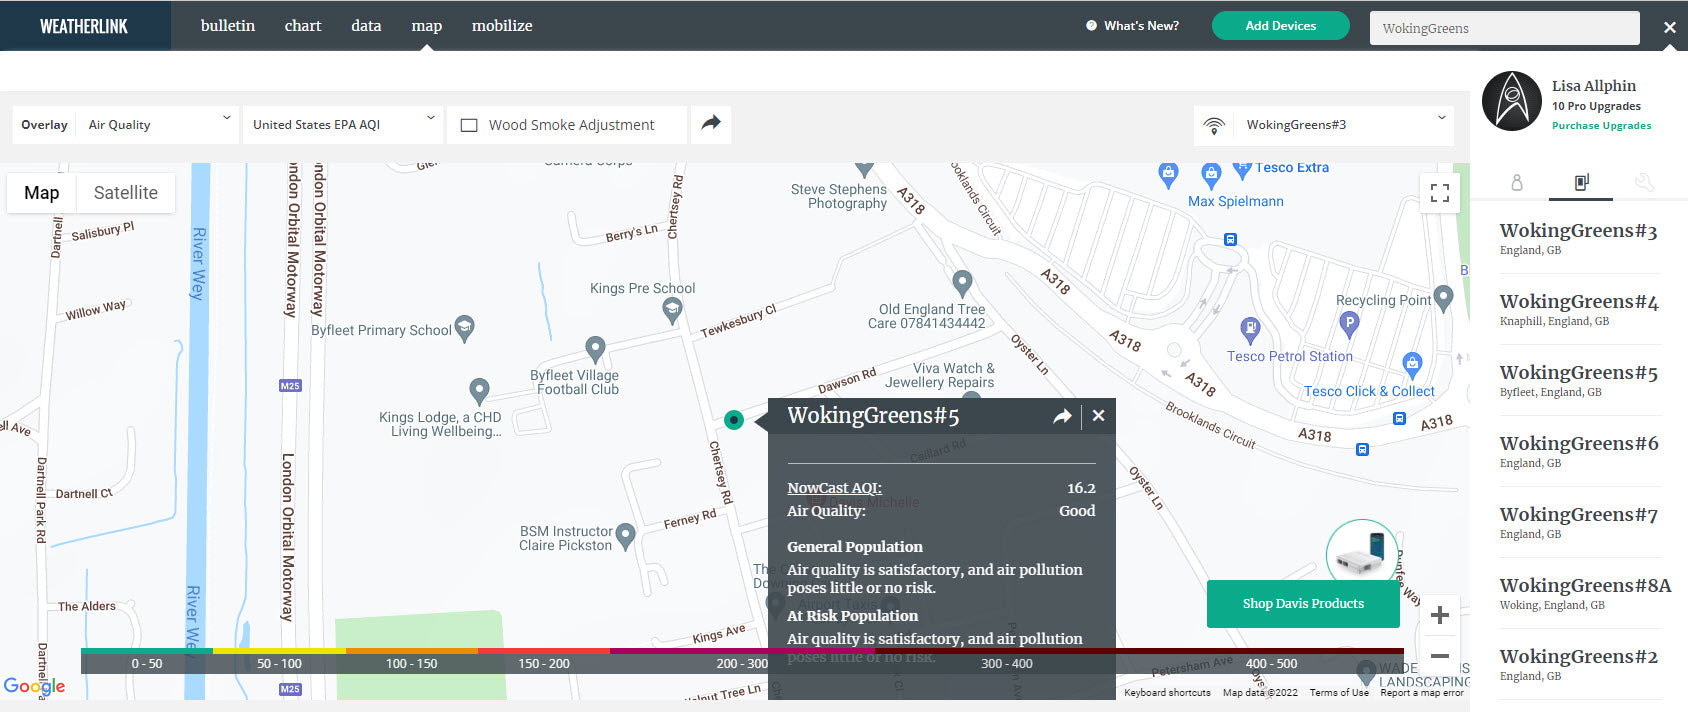Open the user account tab icon
Screen dimensions: 1688x712
[1517, 182]
